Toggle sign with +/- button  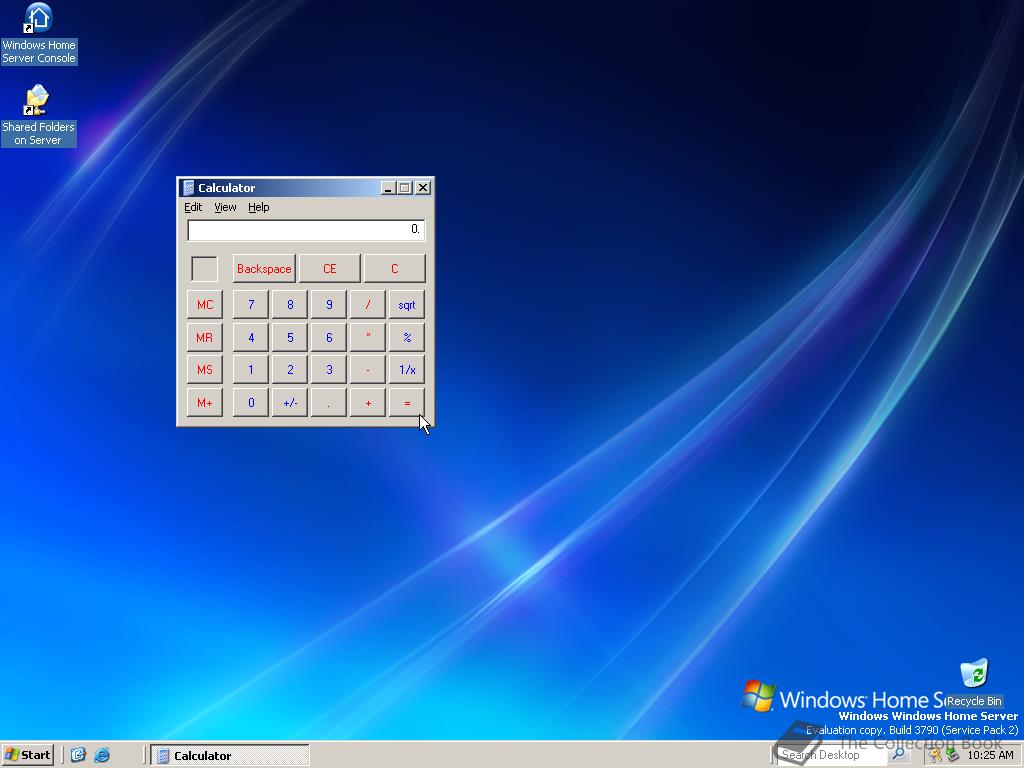click(290, 402)
